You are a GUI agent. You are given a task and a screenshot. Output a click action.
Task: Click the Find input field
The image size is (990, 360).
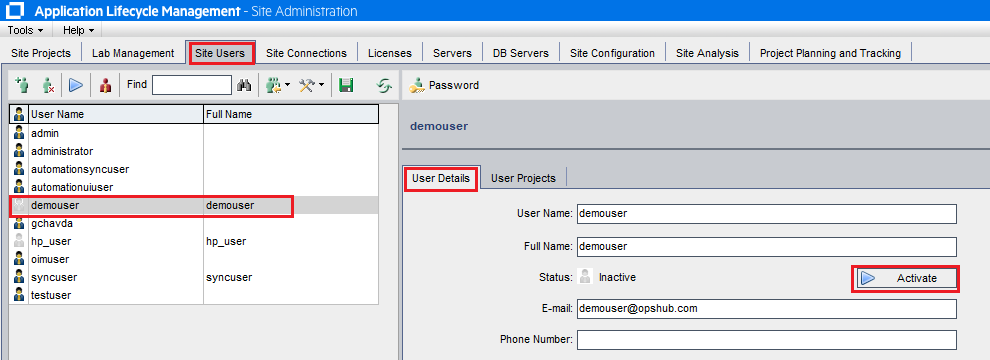pos(192,85)
